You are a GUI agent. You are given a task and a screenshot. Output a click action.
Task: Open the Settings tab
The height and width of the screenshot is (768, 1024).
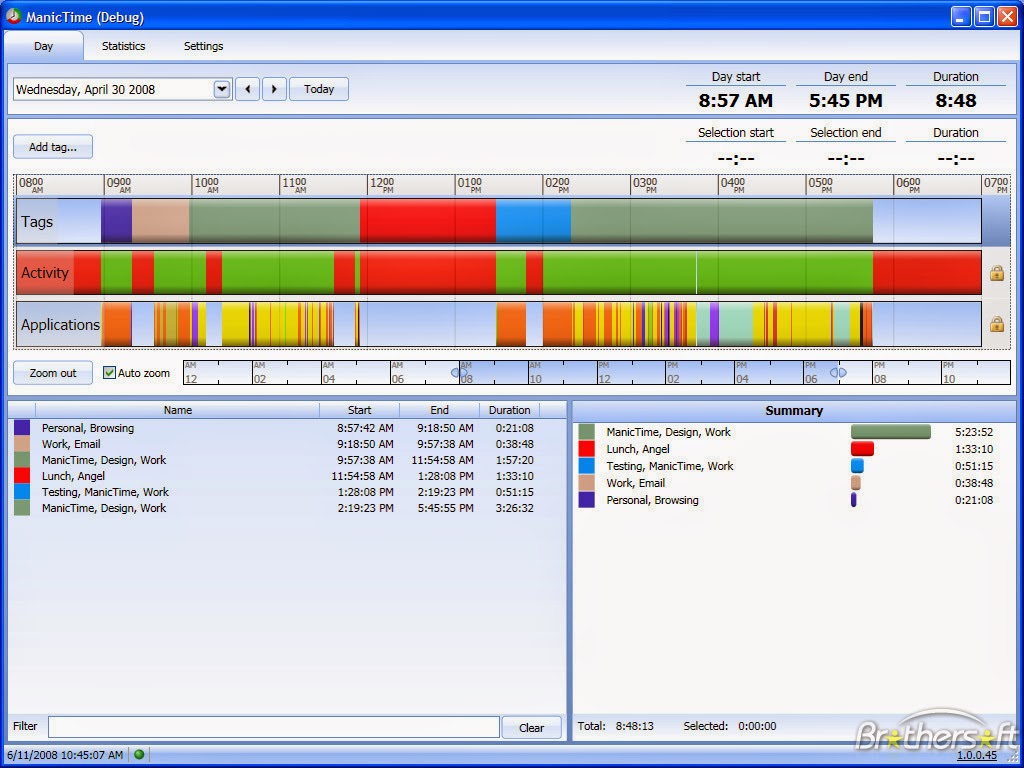[x=203, y=46]
